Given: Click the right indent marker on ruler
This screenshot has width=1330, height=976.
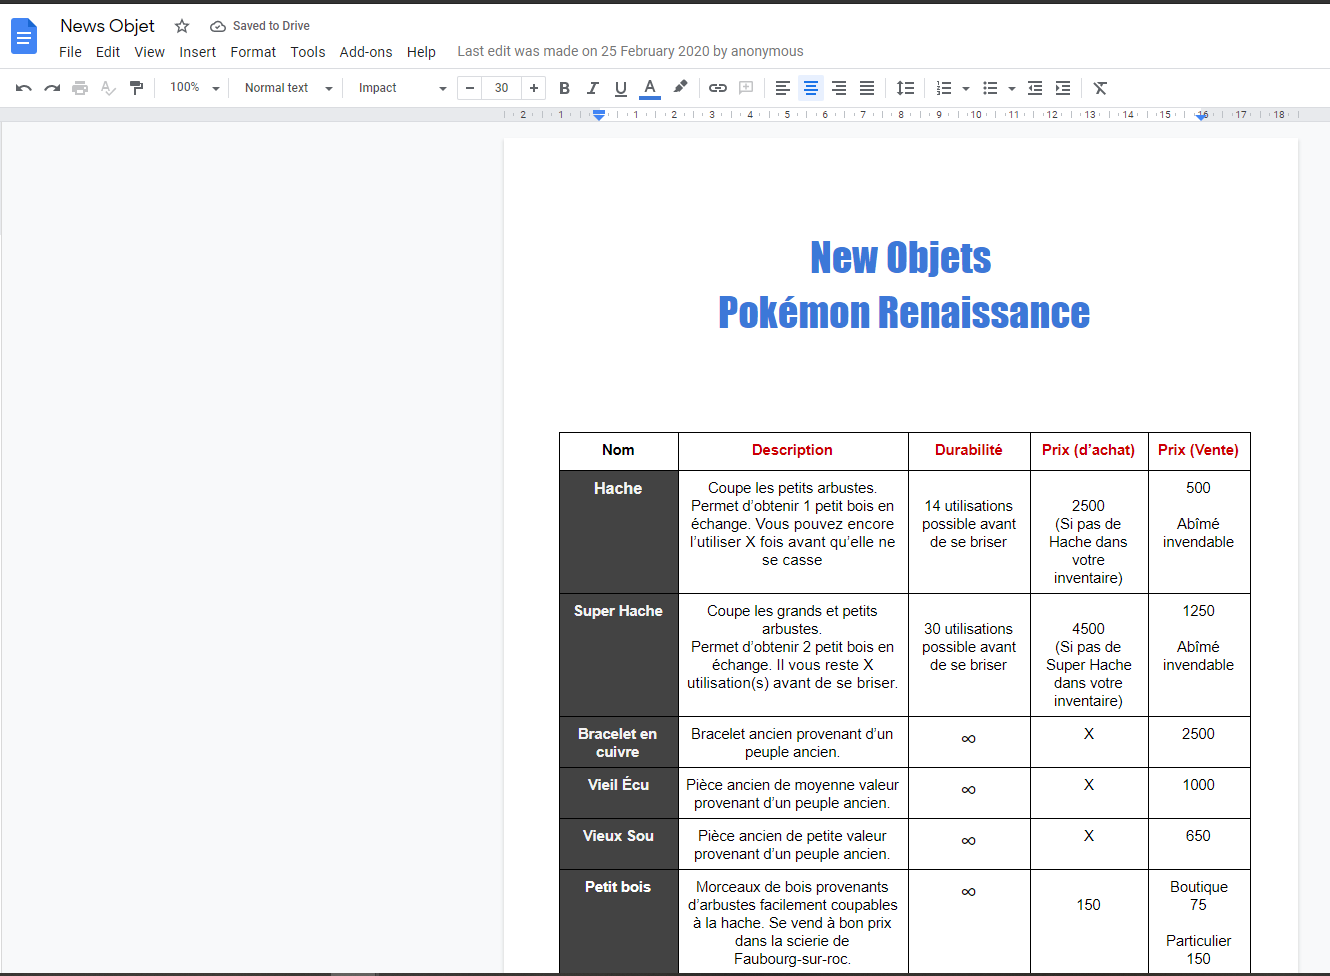Looking at the screenshot, I should point(1202,116).
